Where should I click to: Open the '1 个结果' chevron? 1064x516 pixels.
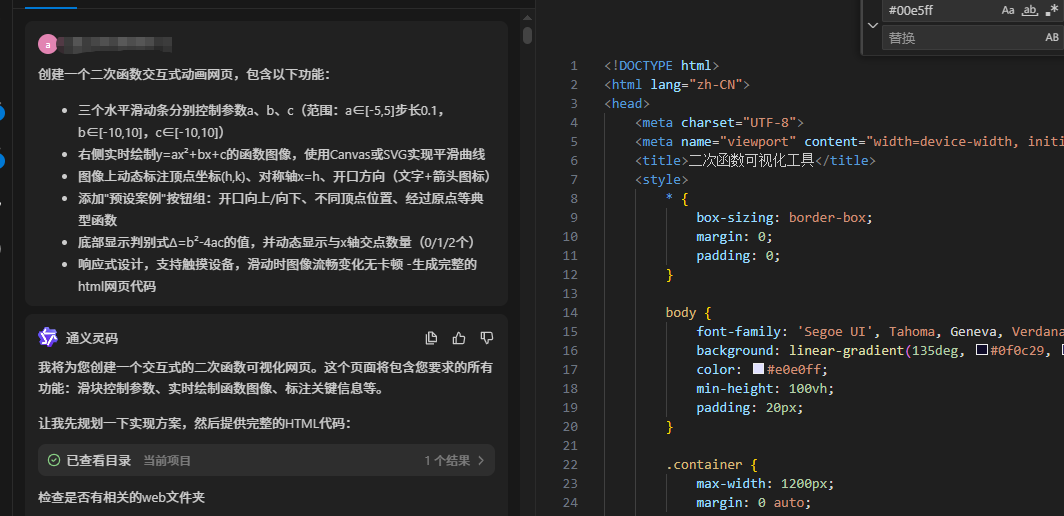pyautogui.click(x=481, y=460)
